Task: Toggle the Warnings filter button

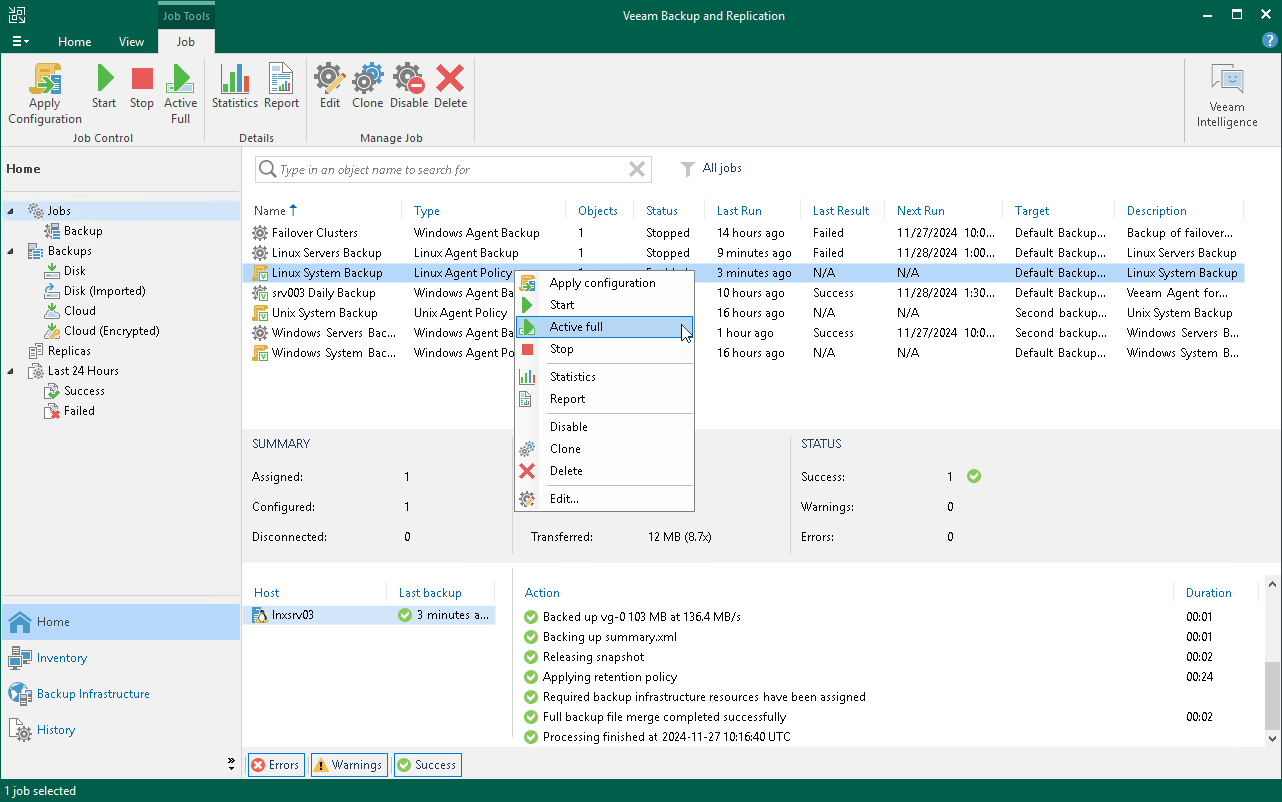Action: click(348, 765)
